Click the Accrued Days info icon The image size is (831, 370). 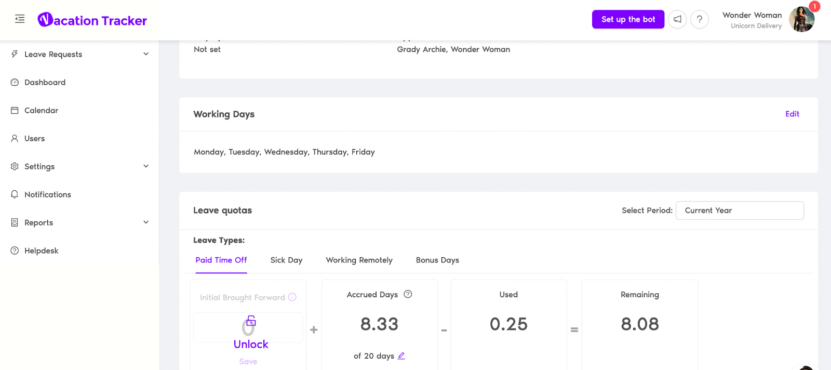point(408,294)
